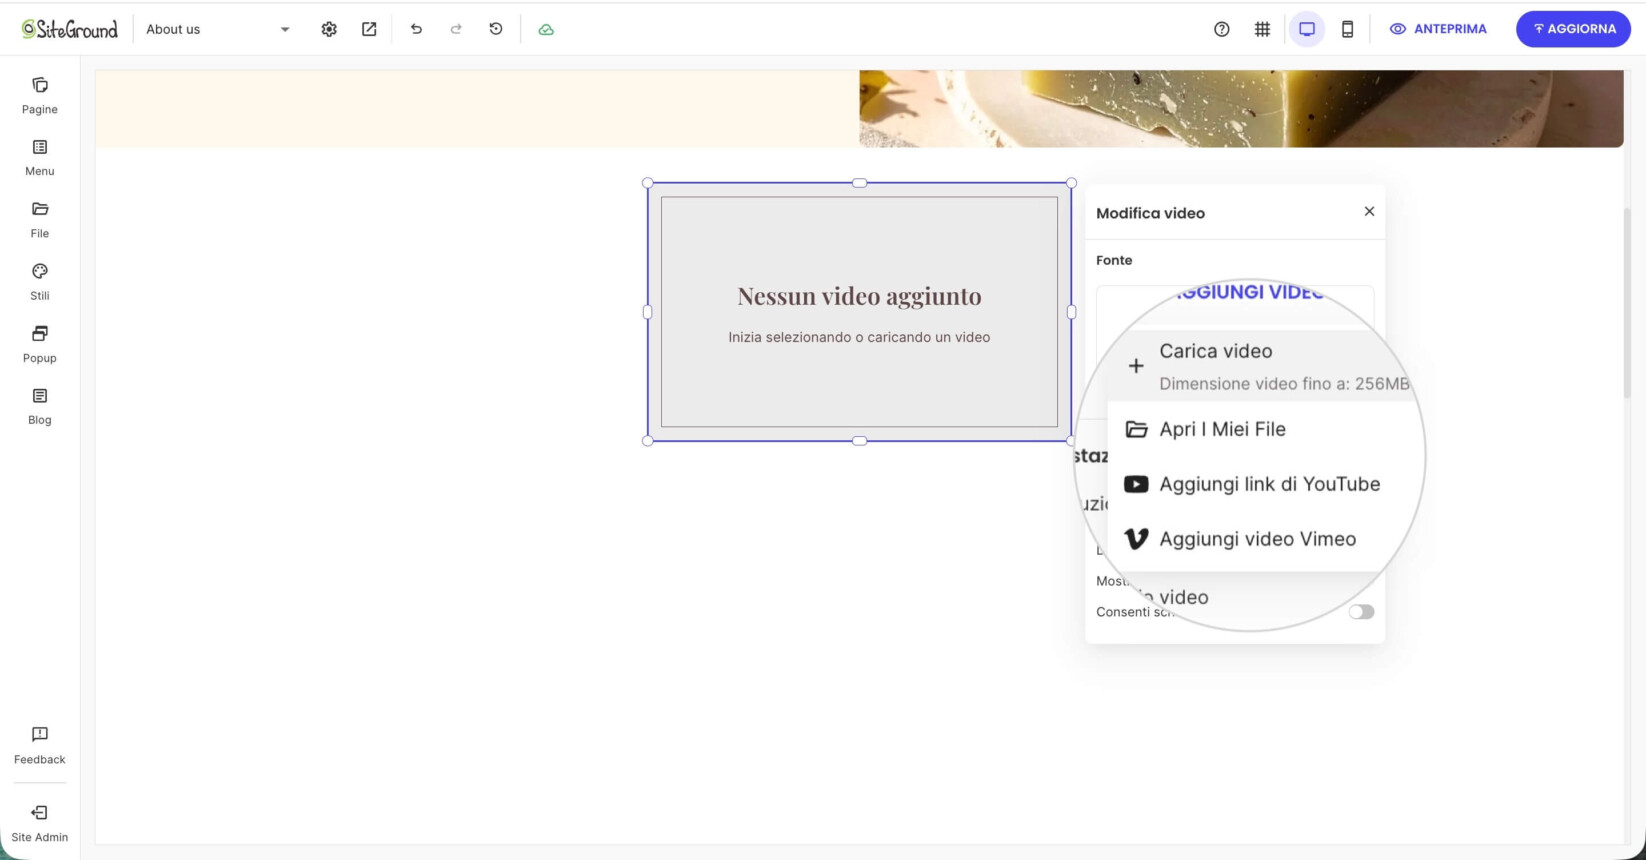
Task: Switch to mobile view
Action: click(1347, 29)
